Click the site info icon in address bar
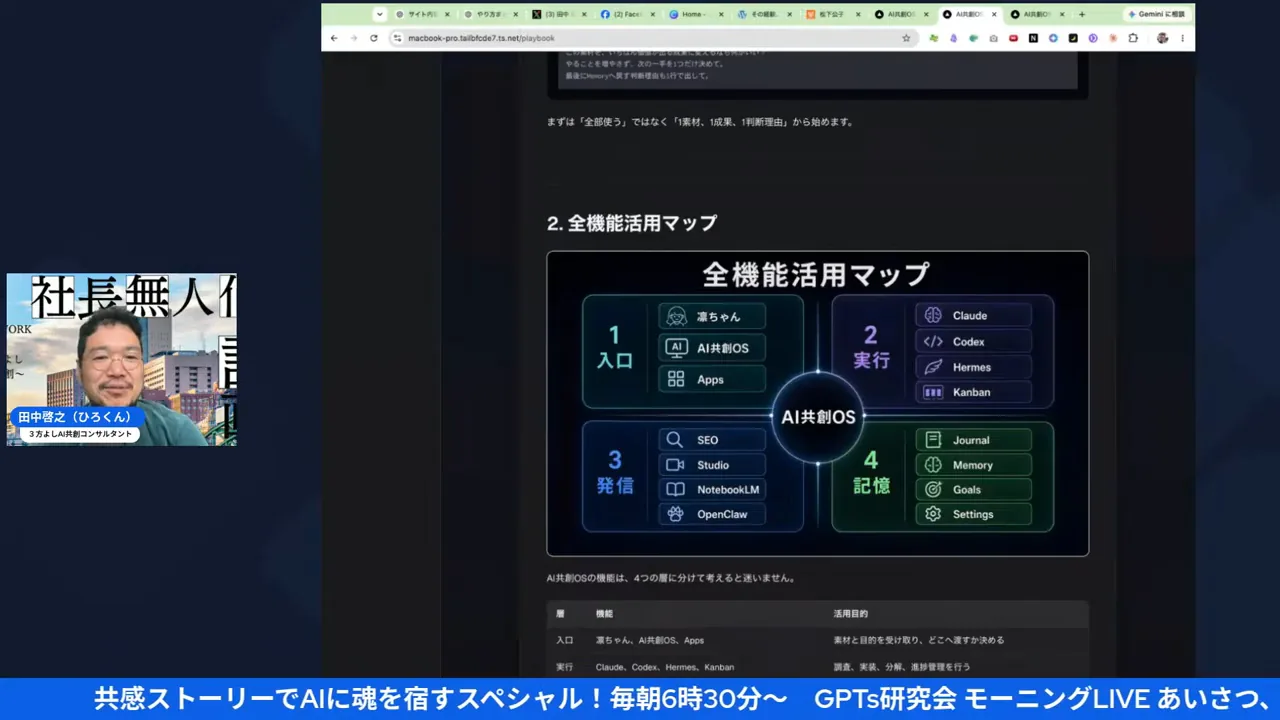This screenshot has width=1280, height=720. 397,38
